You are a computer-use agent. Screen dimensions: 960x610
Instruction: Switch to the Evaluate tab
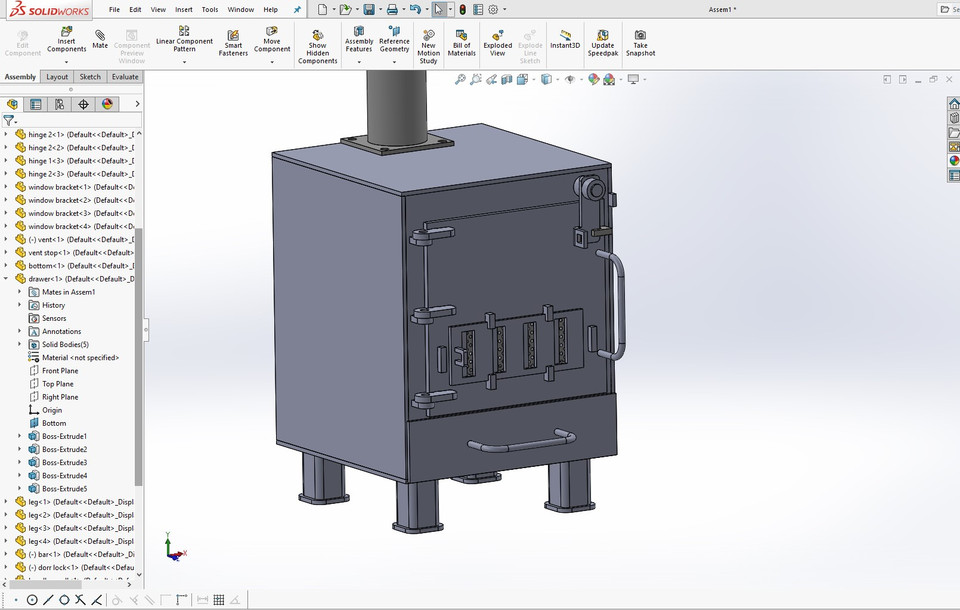124,76
